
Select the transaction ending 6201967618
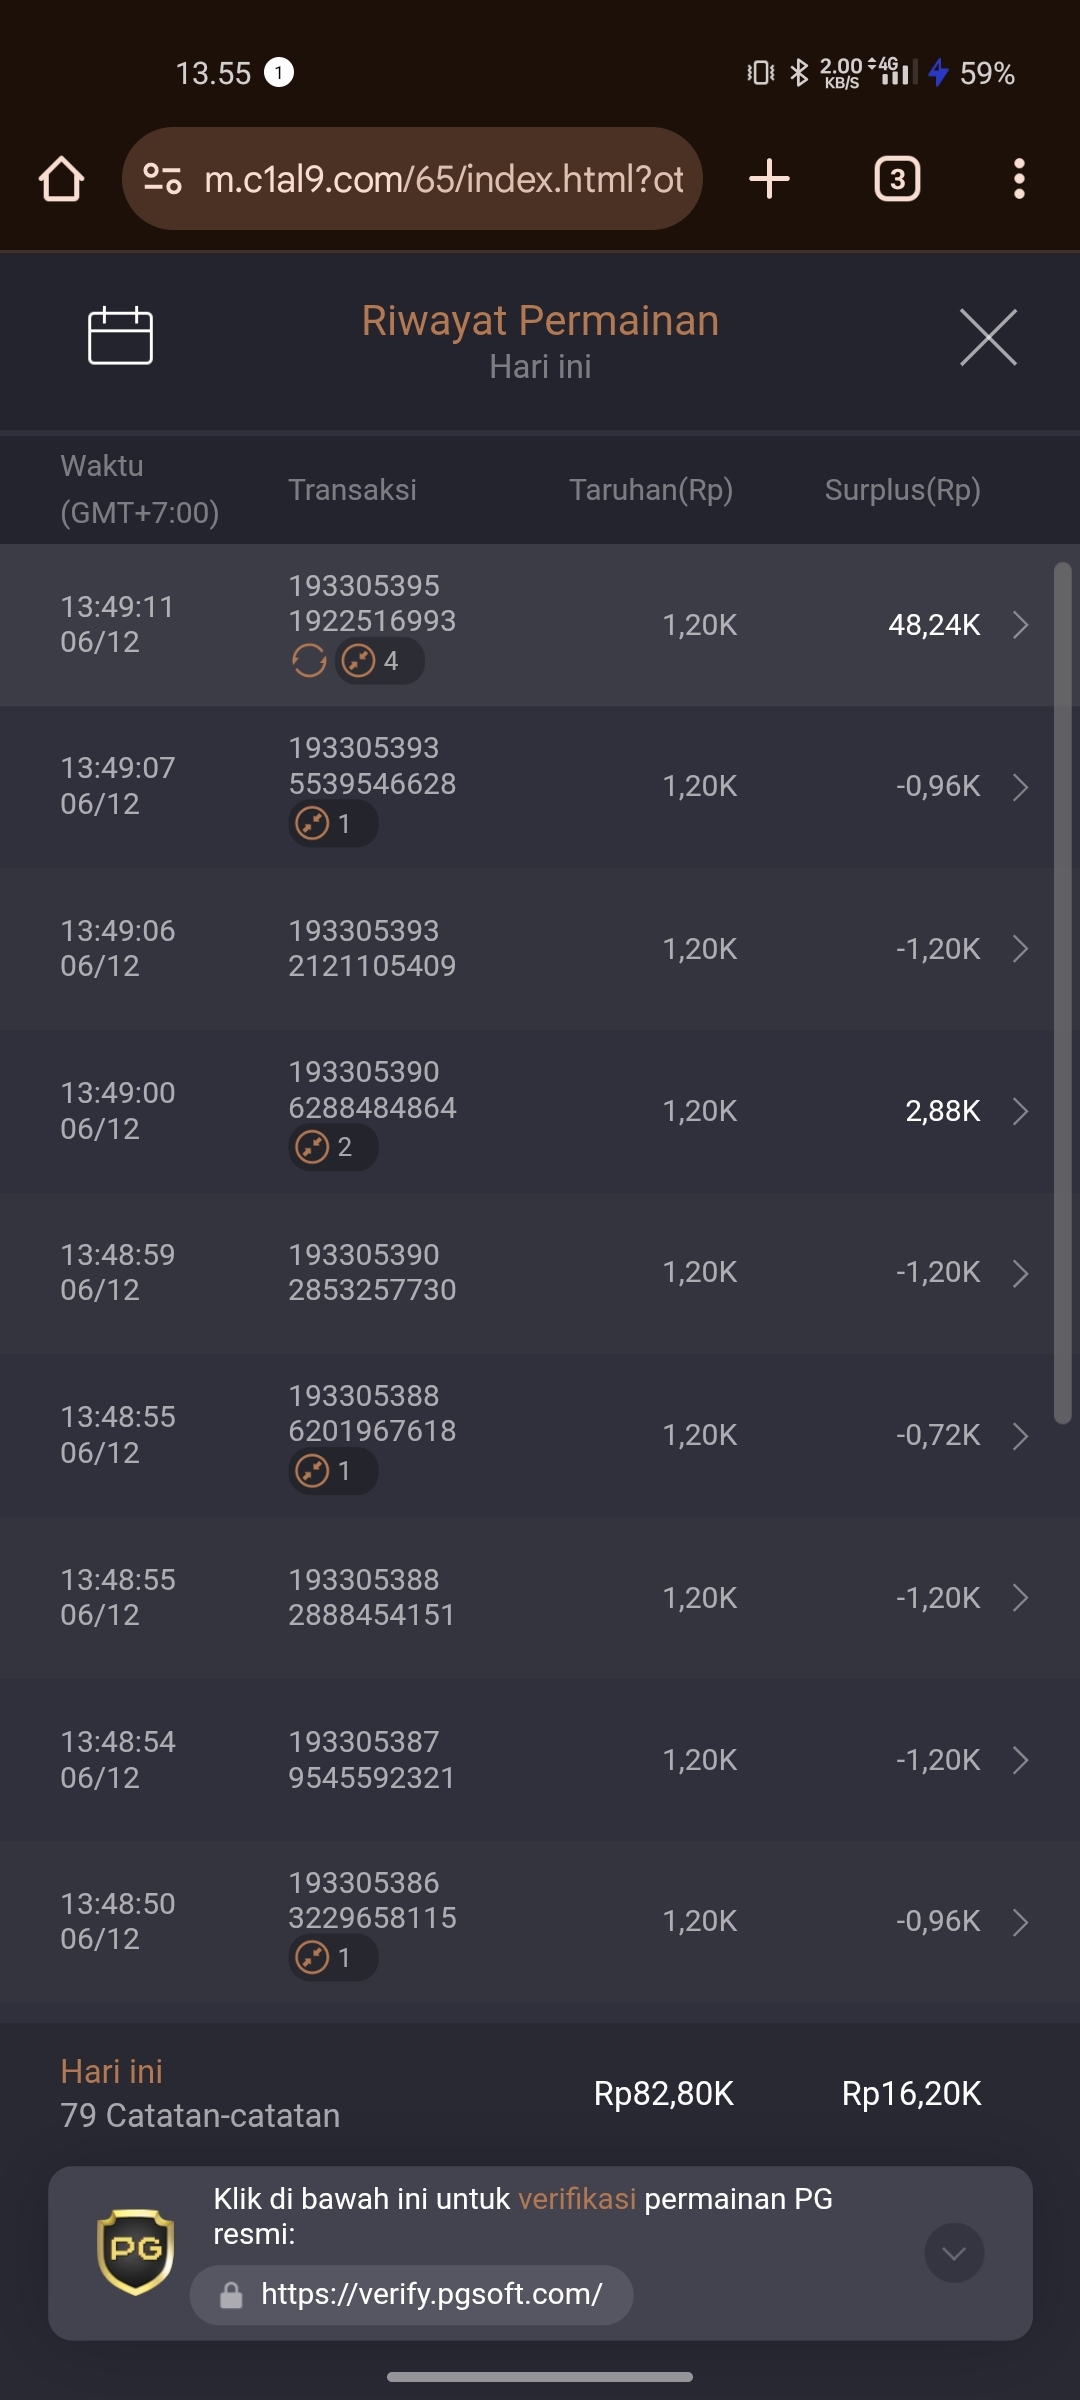pyautogui.click(x=540, y=1435)
